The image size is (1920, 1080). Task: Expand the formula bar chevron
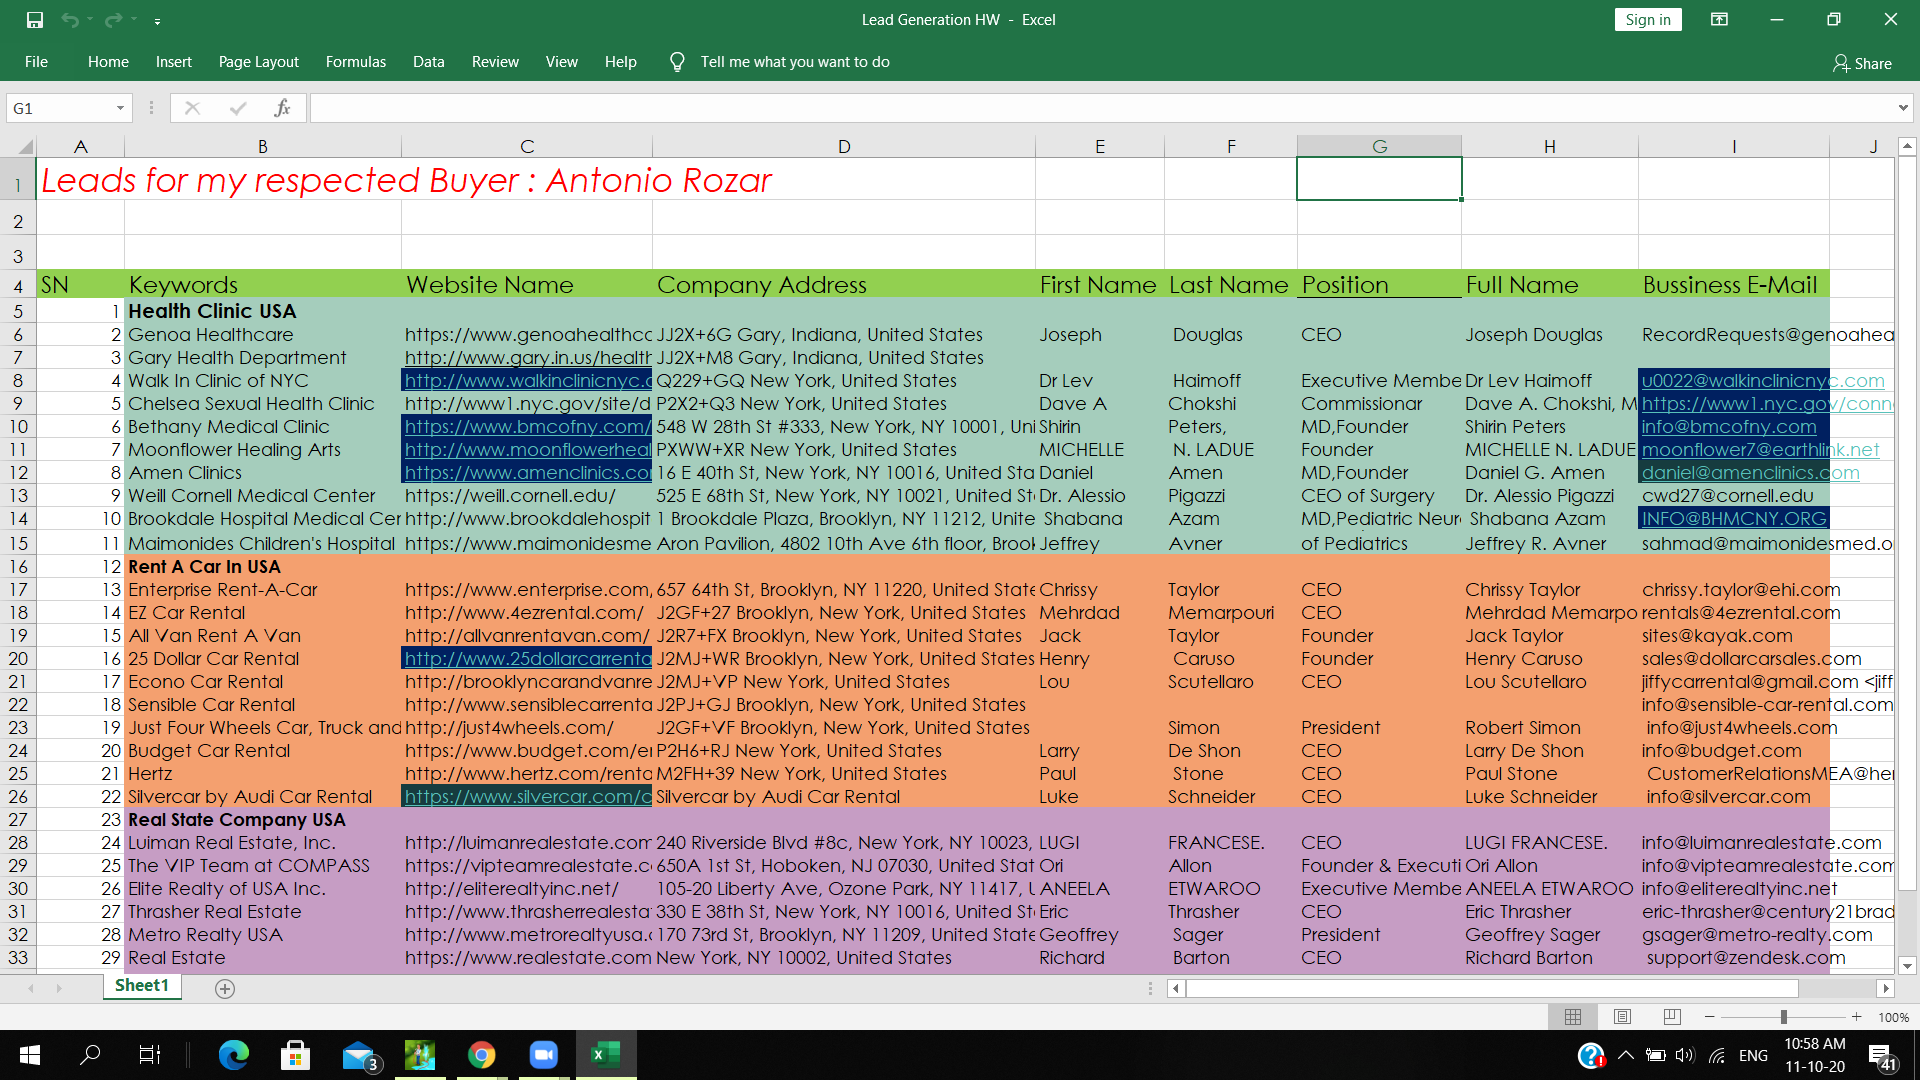point(1902,108)
